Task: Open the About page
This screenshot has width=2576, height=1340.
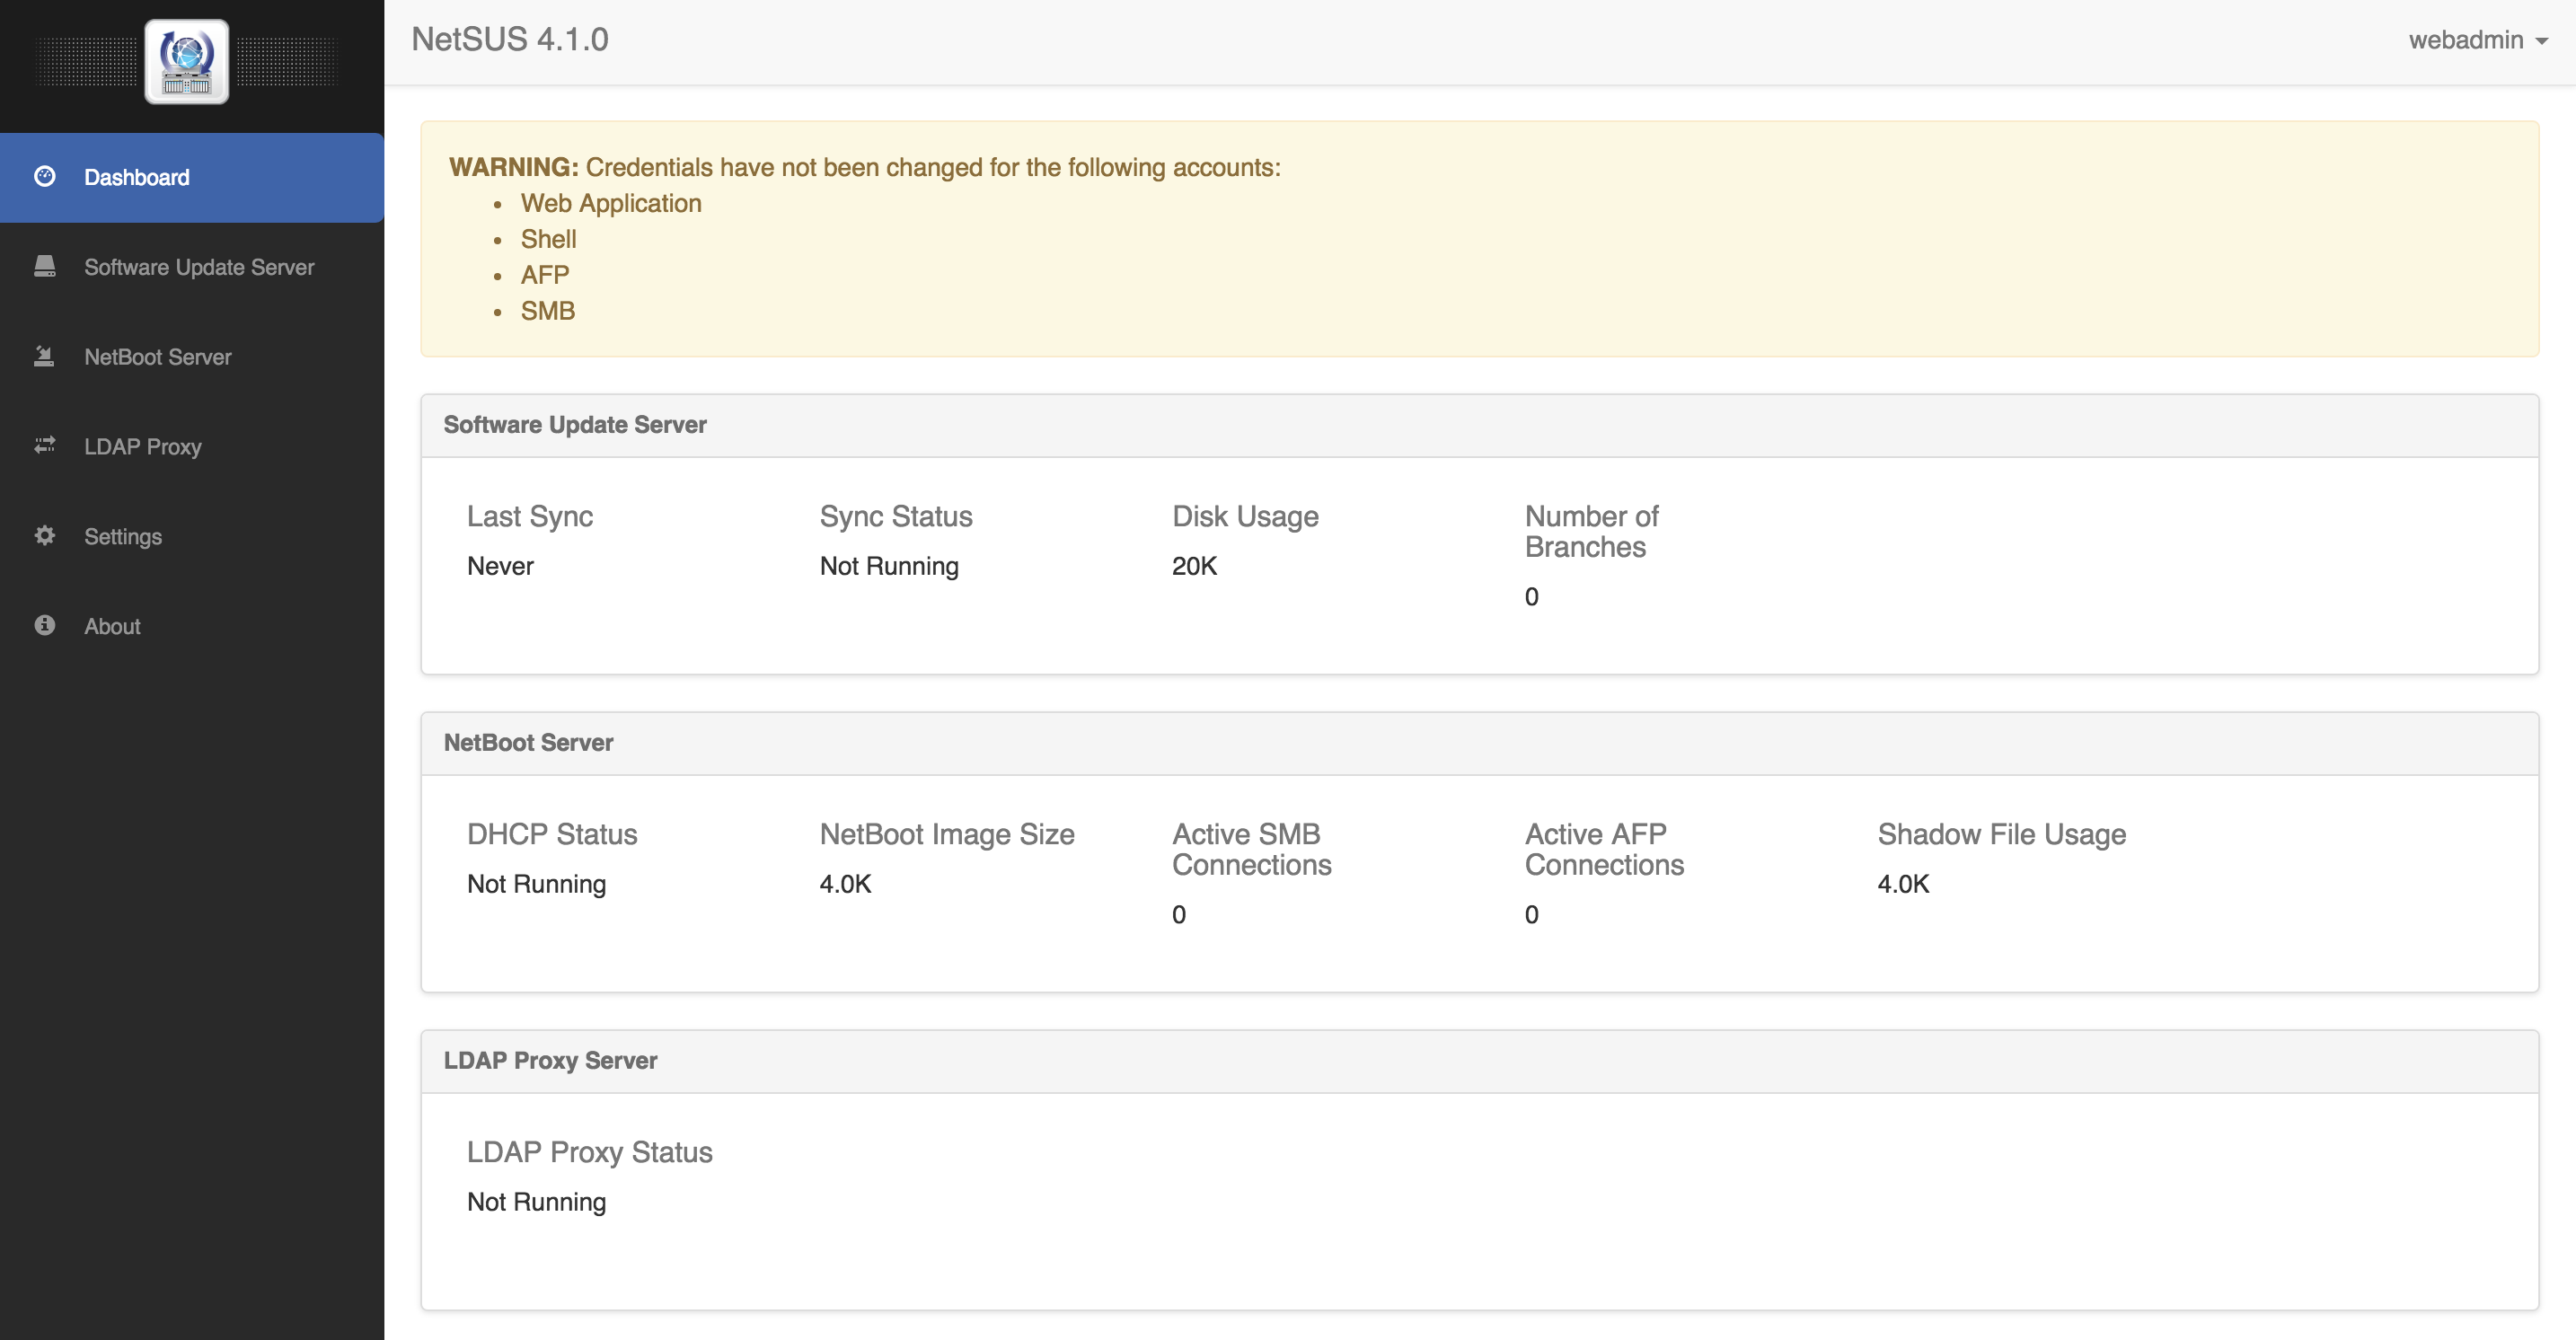Action: (192, 626)
